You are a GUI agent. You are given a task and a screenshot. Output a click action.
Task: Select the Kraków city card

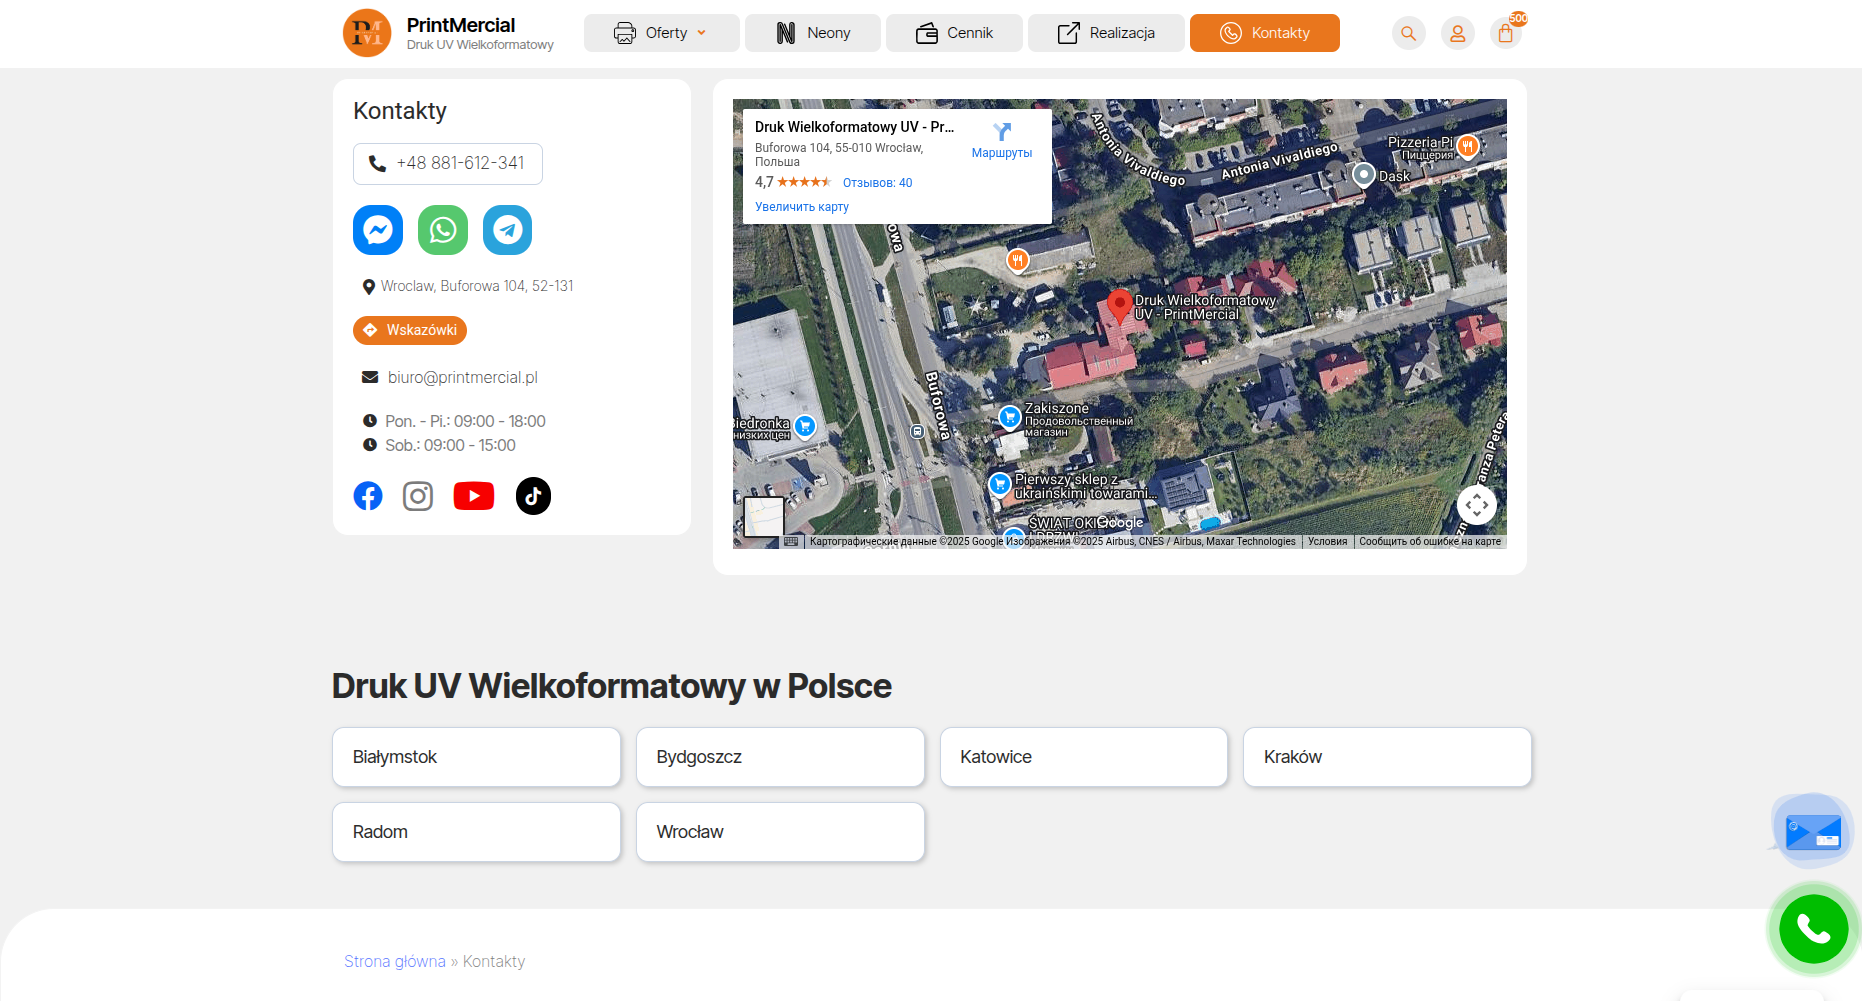pyautogui.click(x=1387, y=757)
